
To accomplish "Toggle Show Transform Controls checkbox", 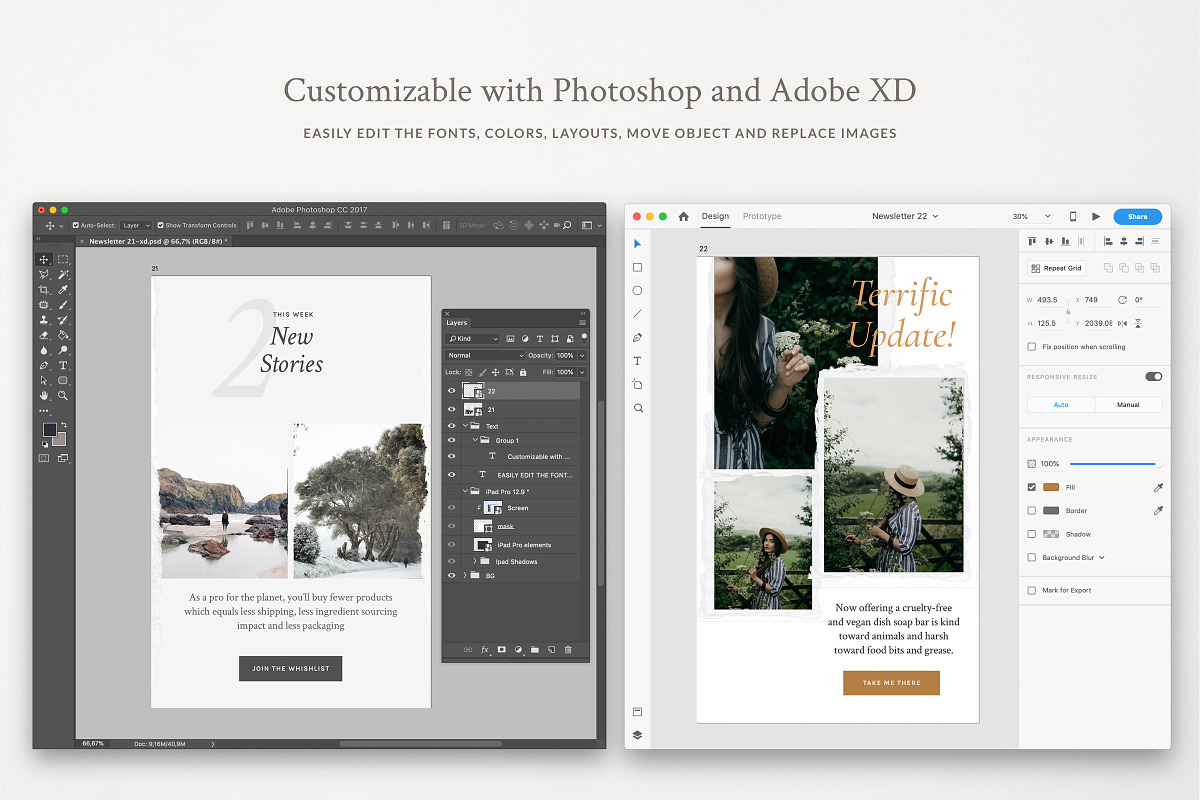I will (x=160, y=225).
